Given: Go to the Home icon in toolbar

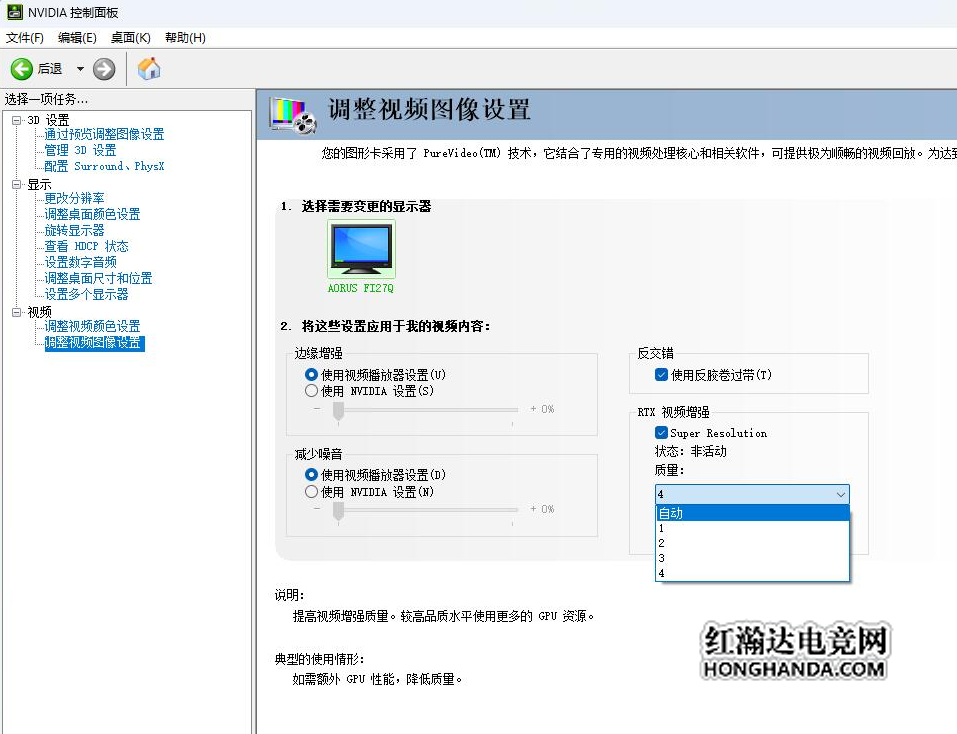Looking at the screenshot, I should click(x=149, y=68).
